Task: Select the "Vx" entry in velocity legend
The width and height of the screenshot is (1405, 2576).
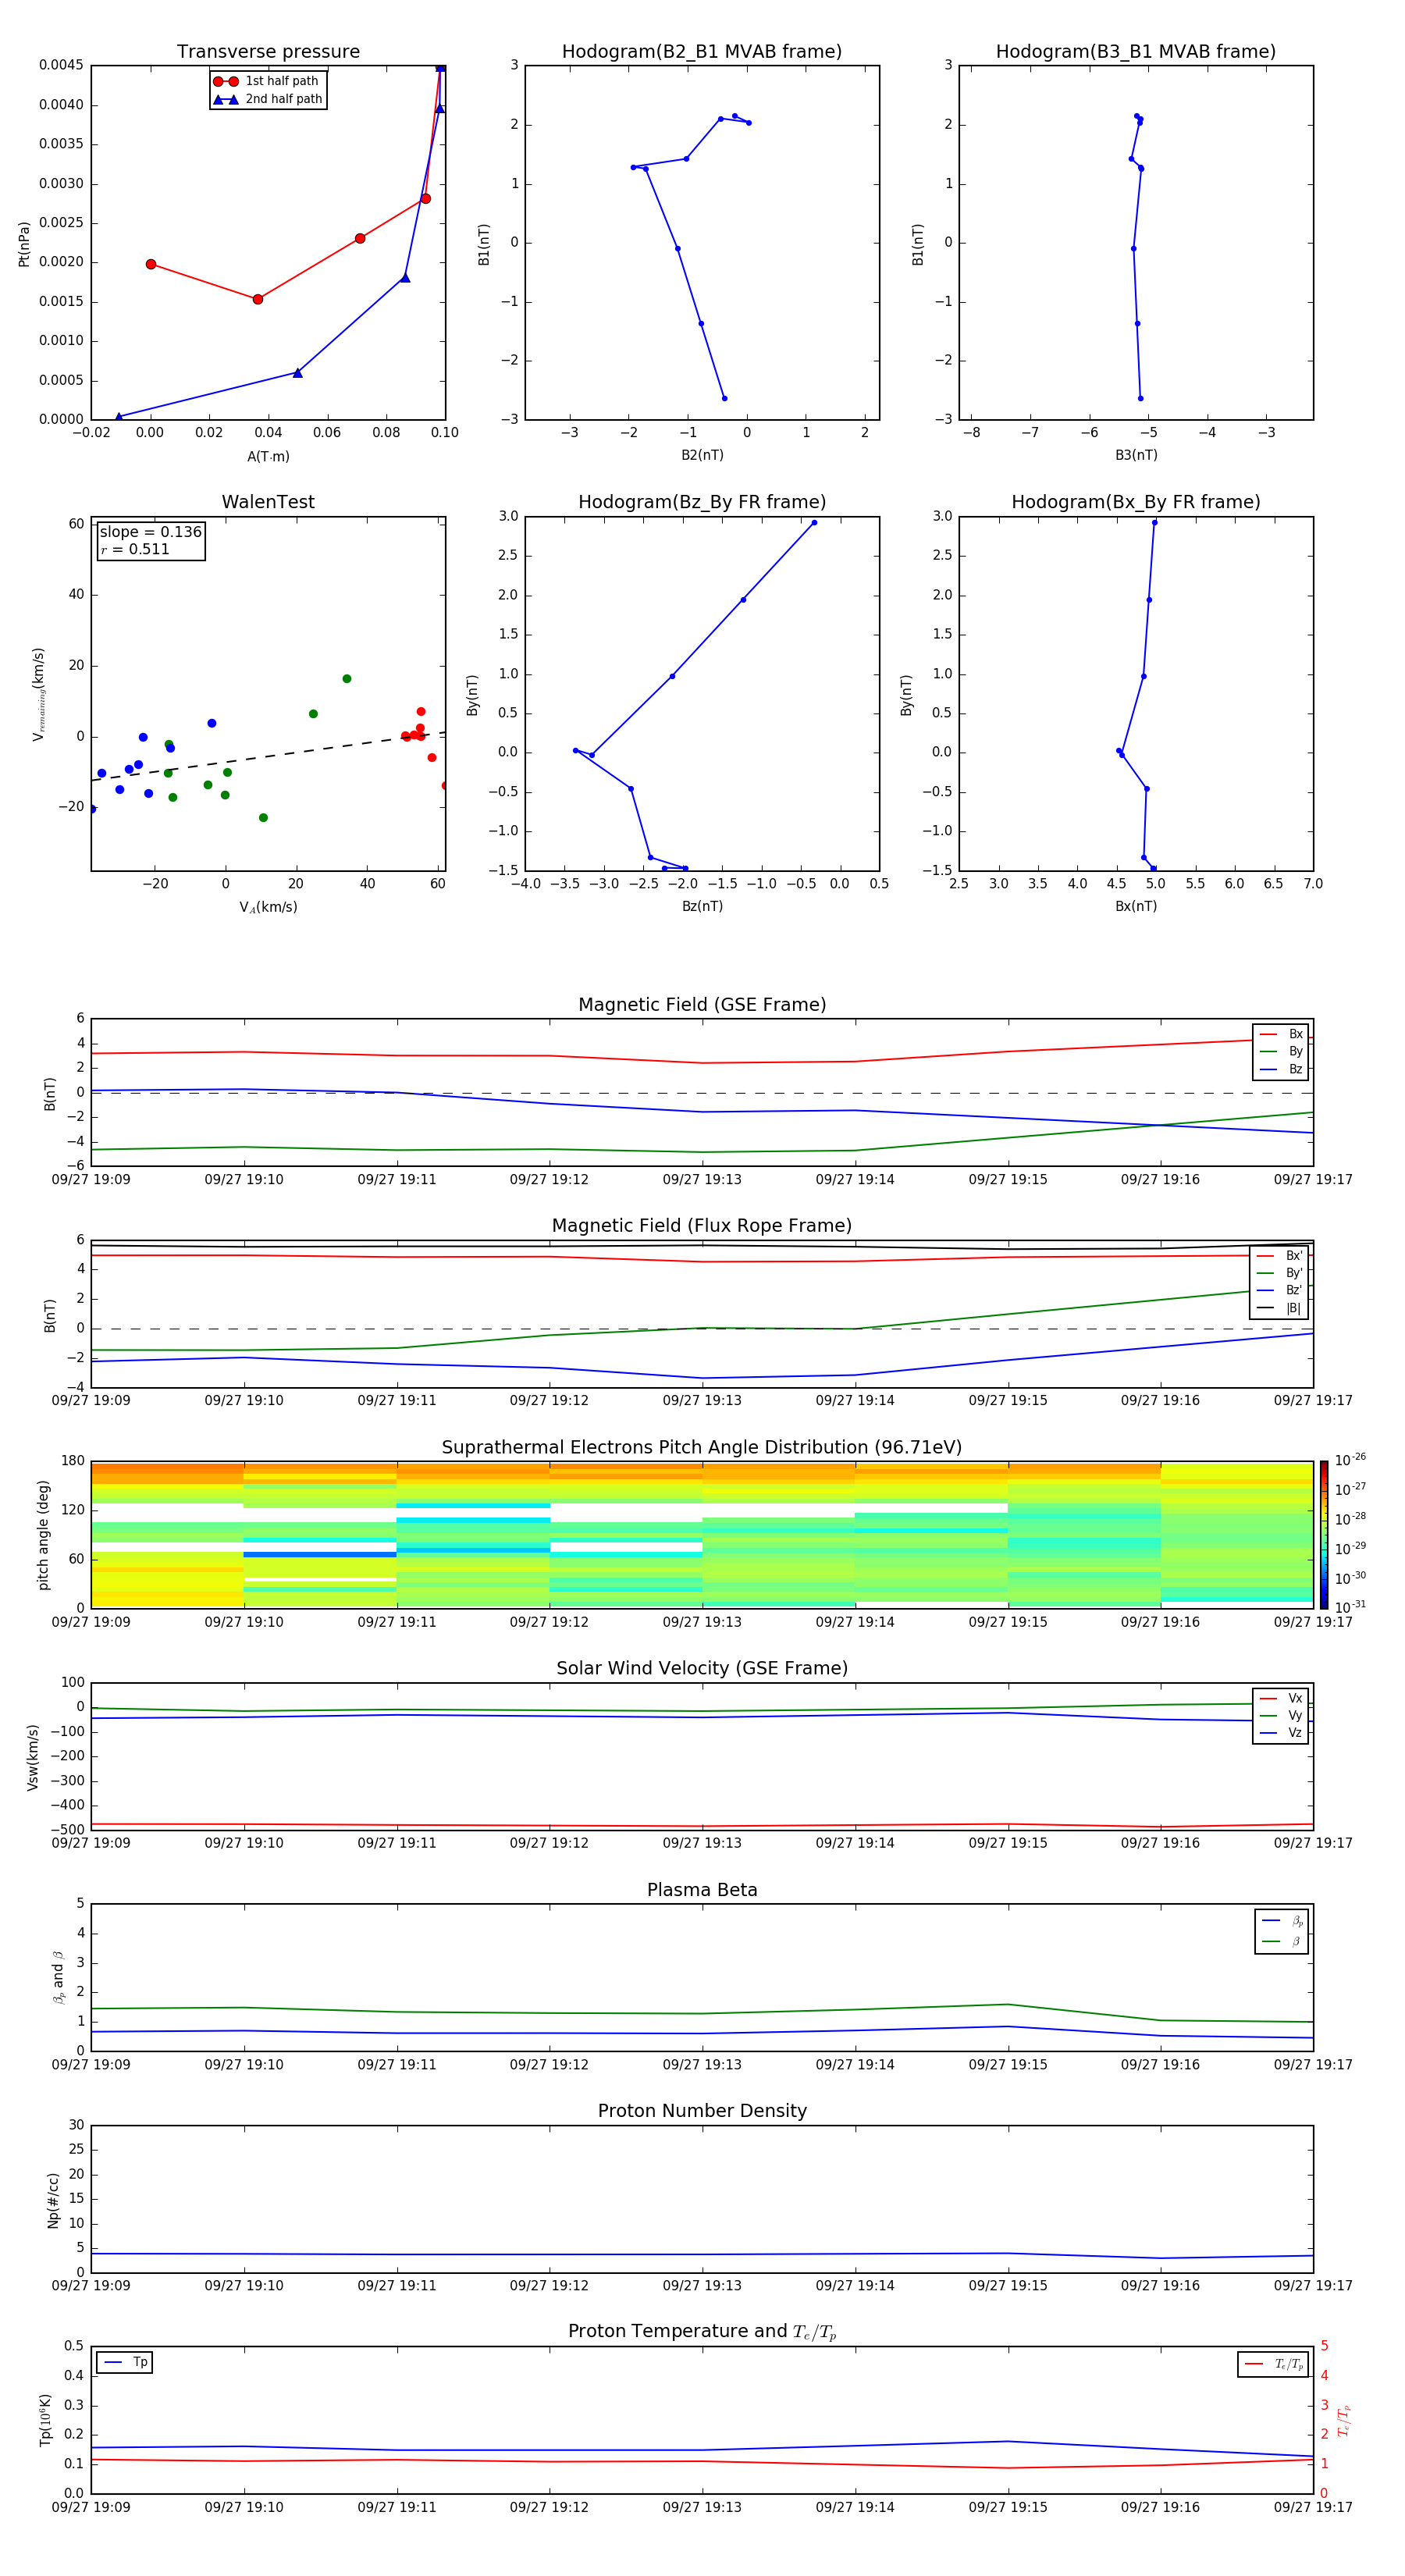Action: 1281,1698
